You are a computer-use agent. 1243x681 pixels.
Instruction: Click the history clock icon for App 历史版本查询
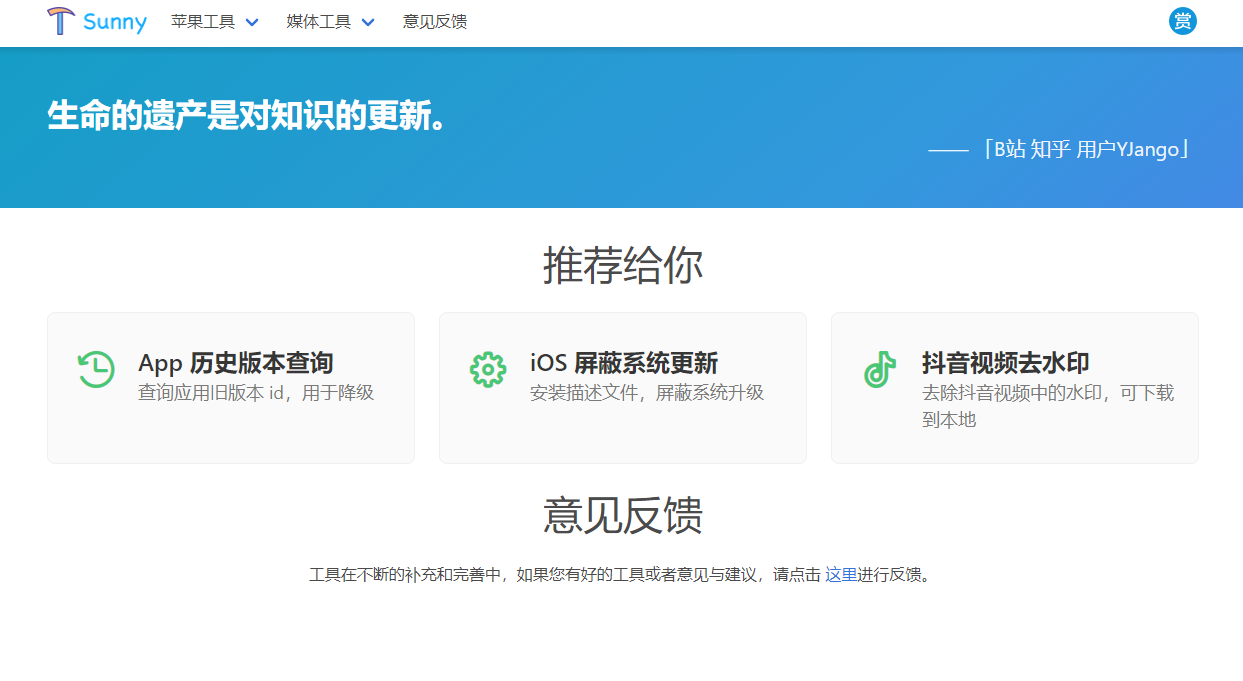click(96, 369)
